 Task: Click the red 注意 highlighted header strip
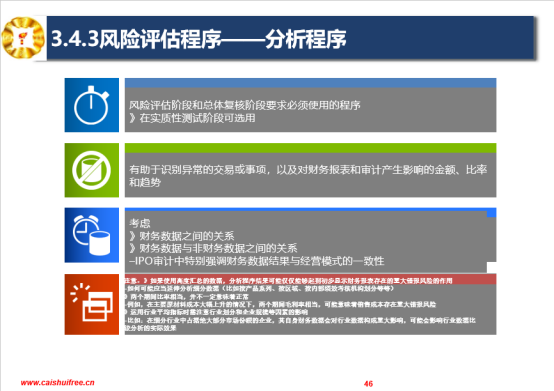(x=310, y=280)
